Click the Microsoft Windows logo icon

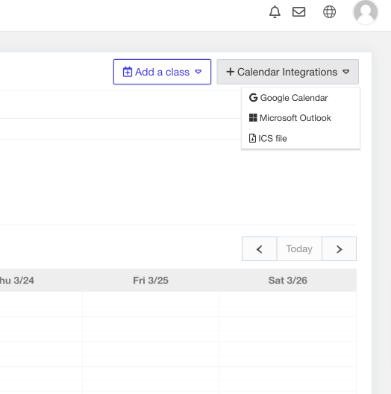point(253,118)
